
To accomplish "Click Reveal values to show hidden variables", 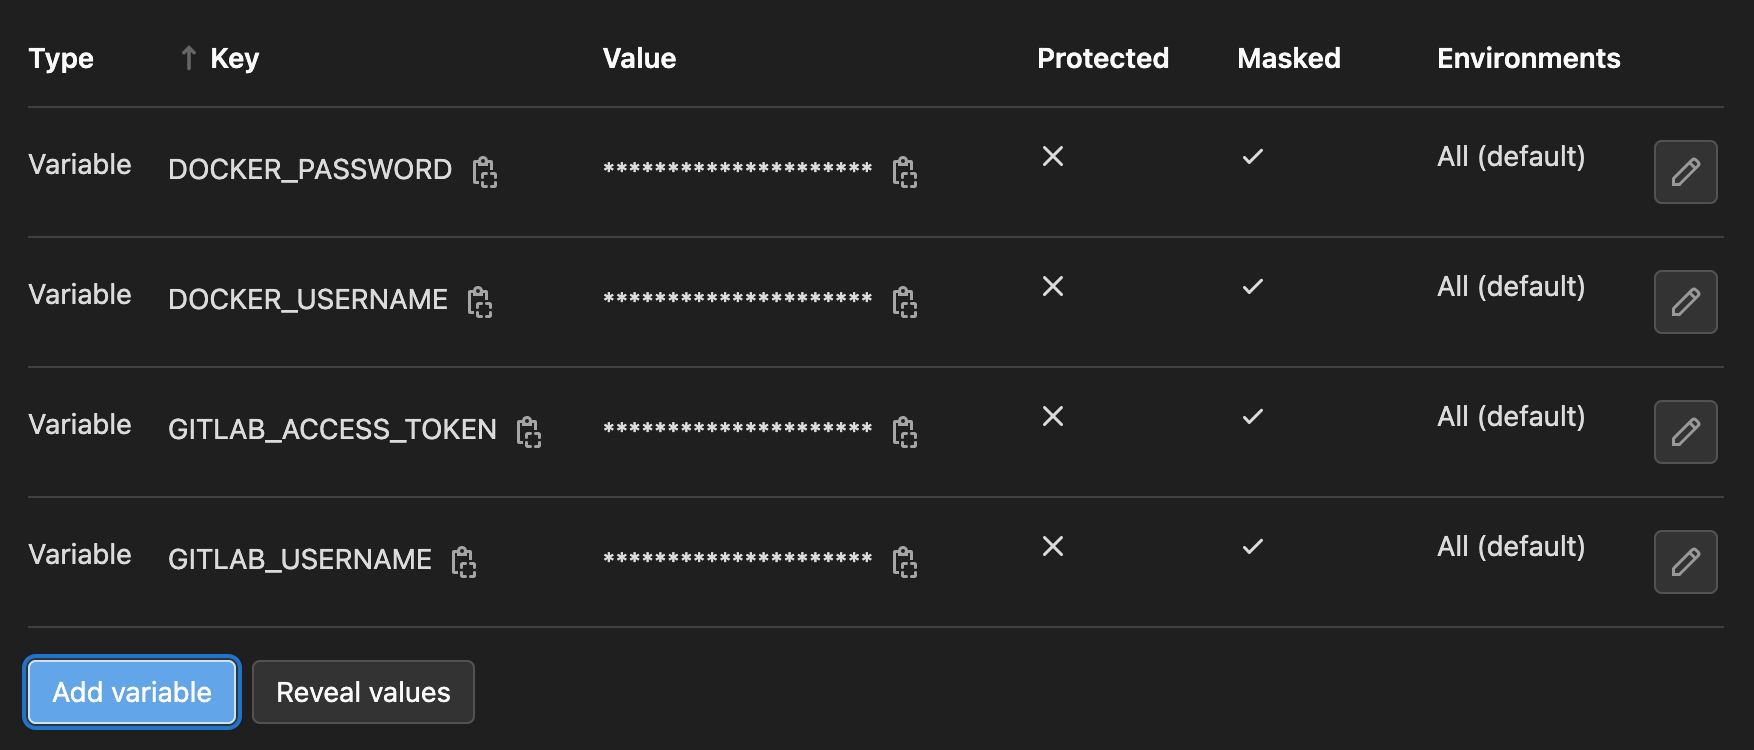I will pyautogui.click(x=363, y=692).
